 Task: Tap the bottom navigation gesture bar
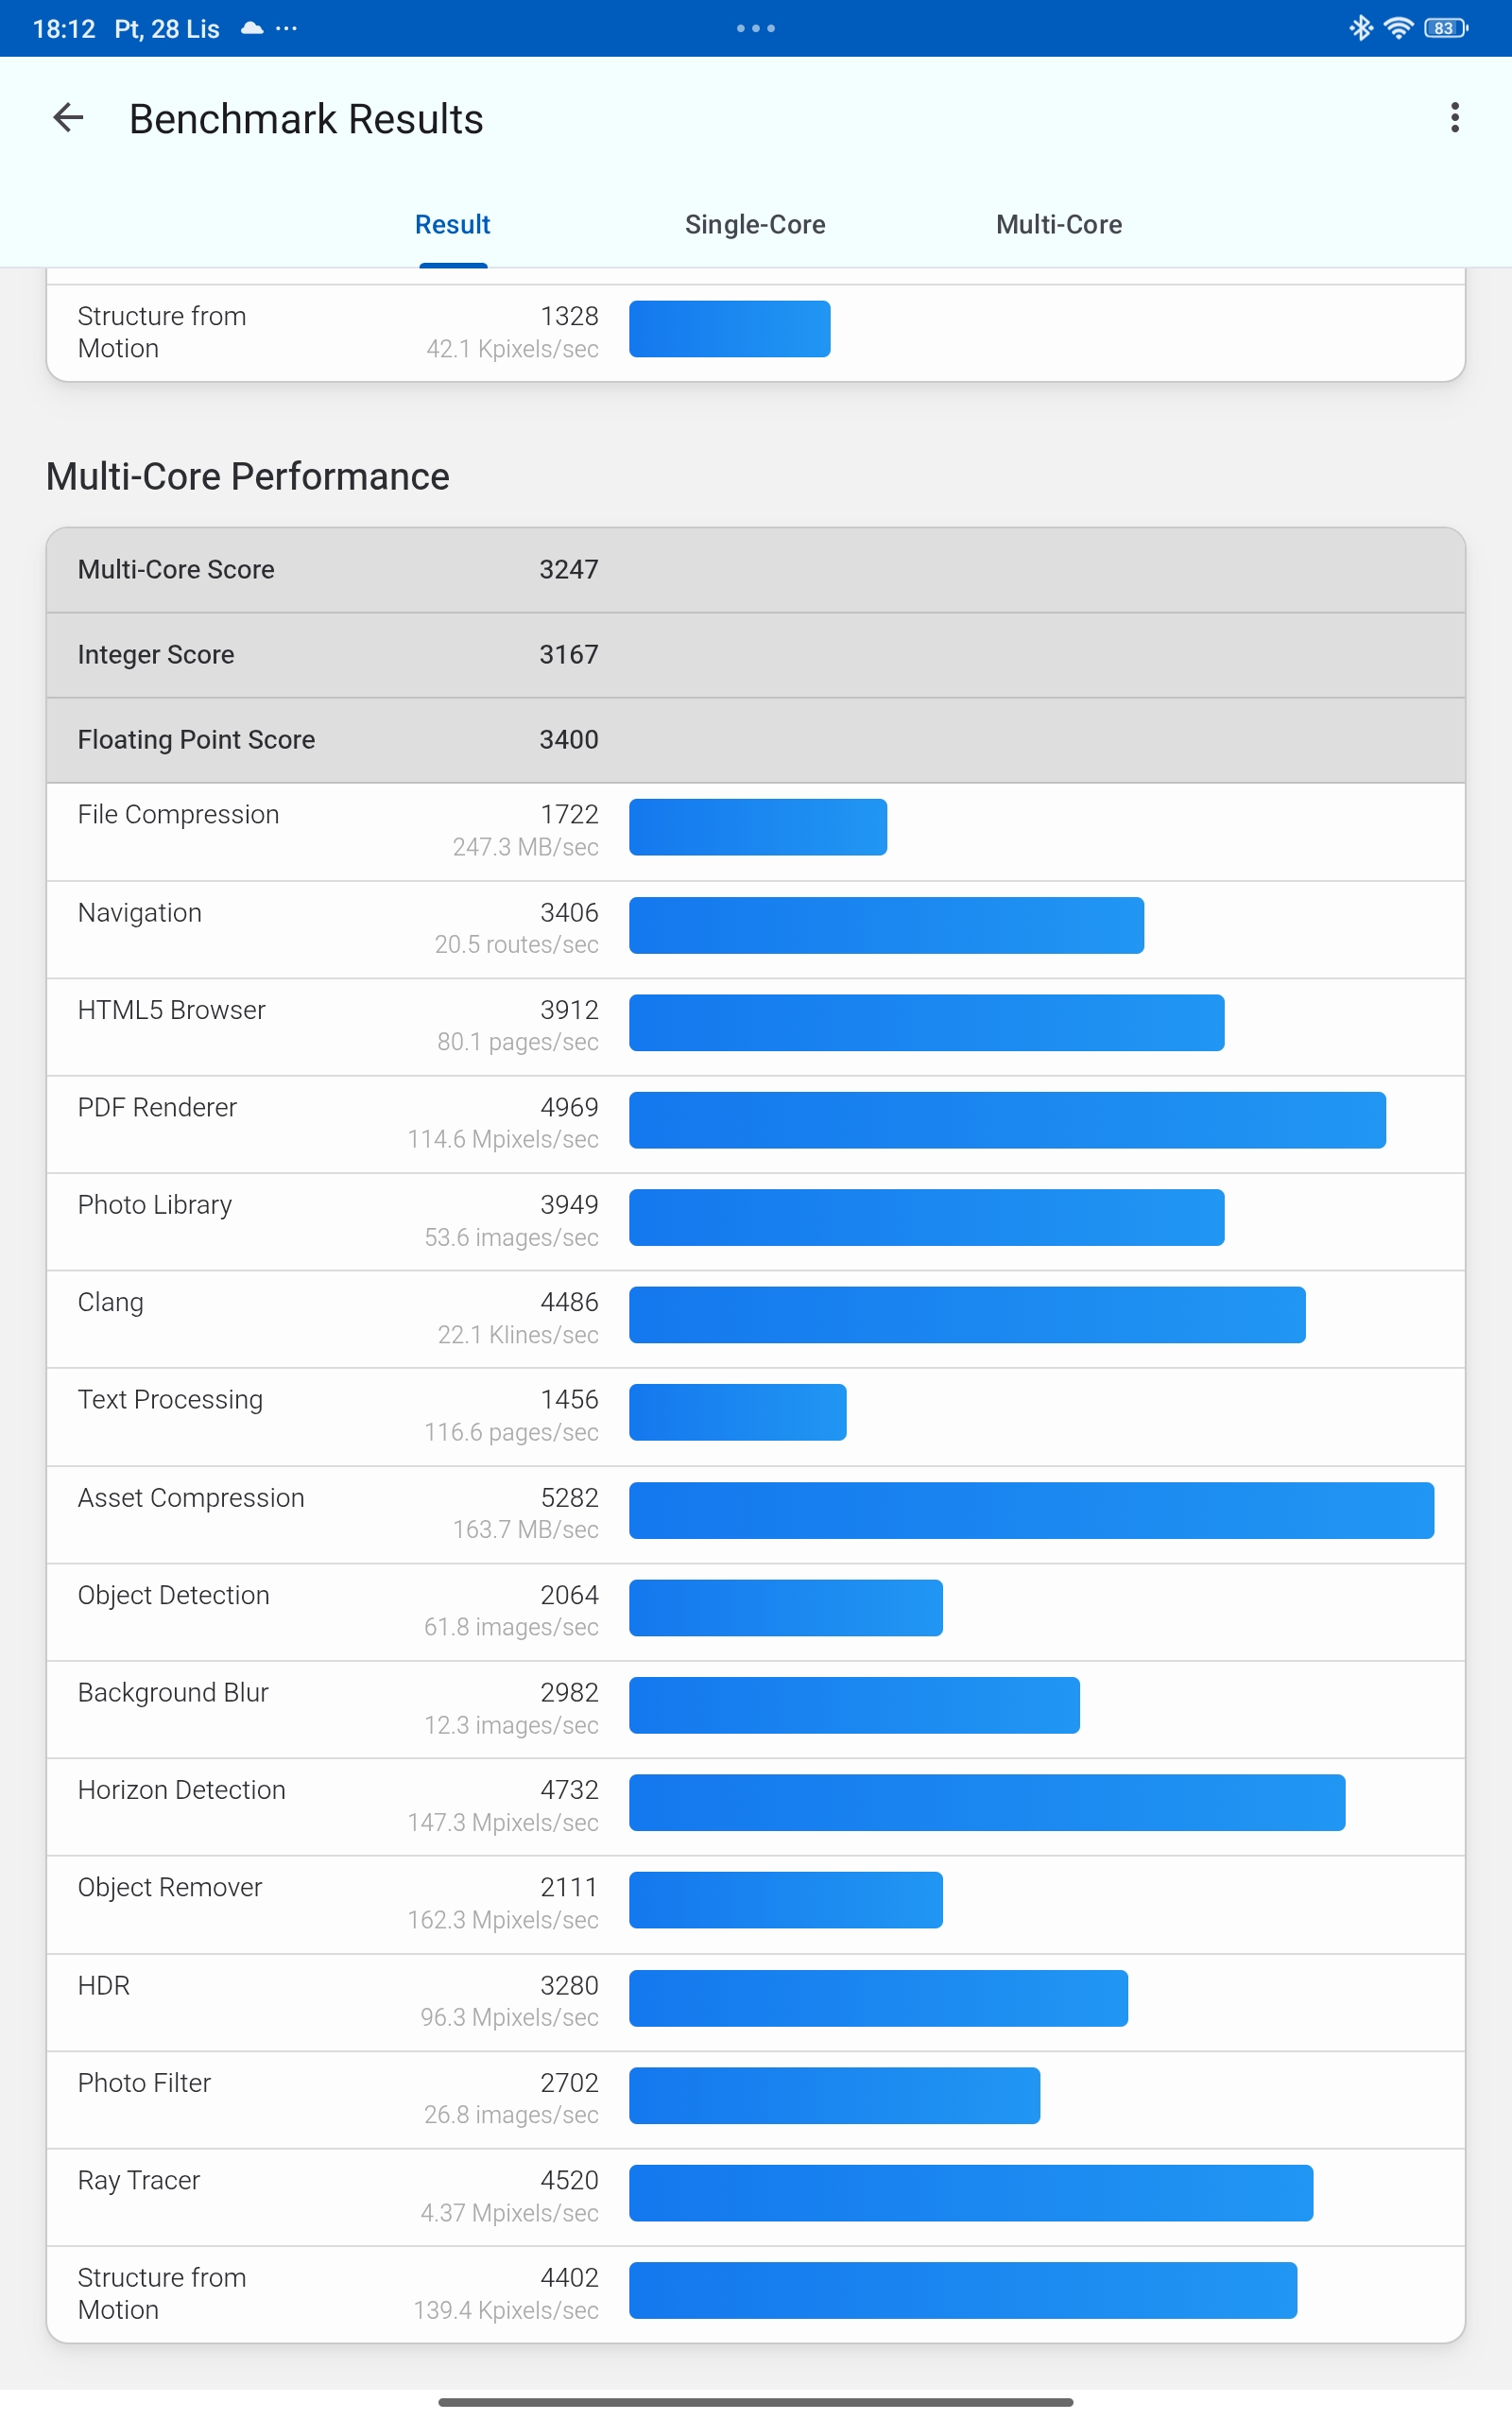pos(756,2402)
